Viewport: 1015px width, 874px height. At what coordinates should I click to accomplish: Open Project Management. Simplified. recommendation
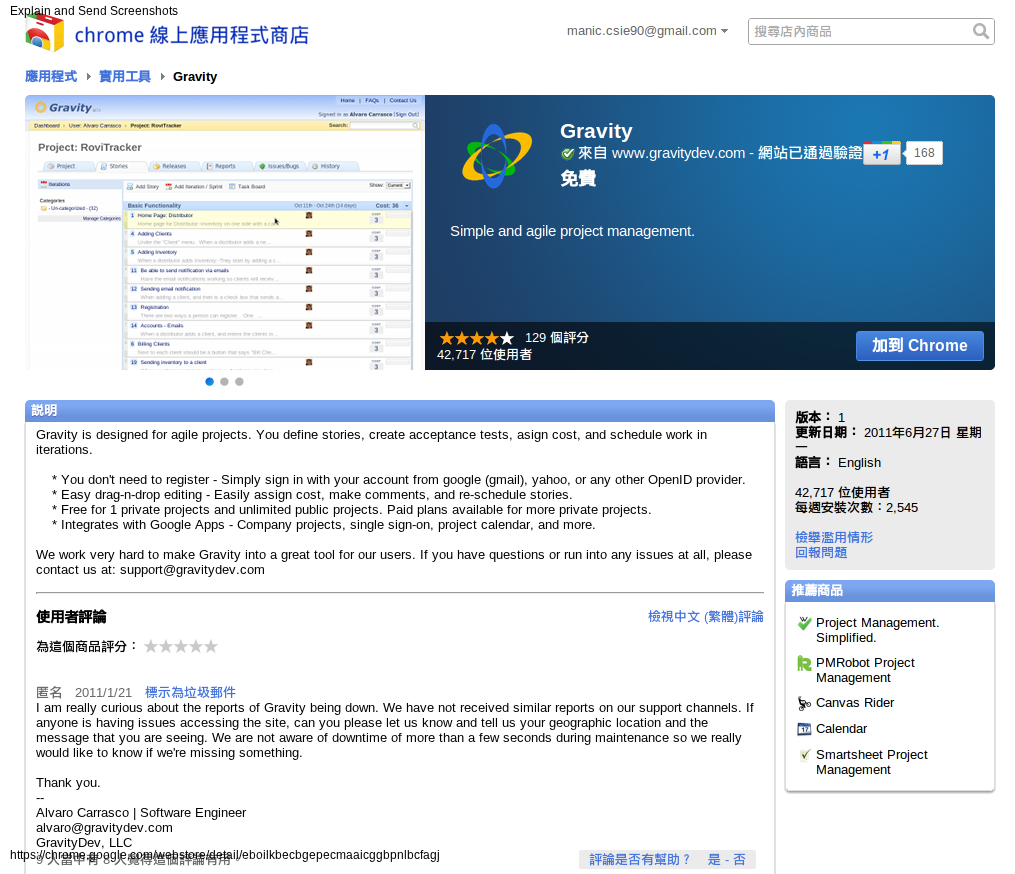(877, 630)
